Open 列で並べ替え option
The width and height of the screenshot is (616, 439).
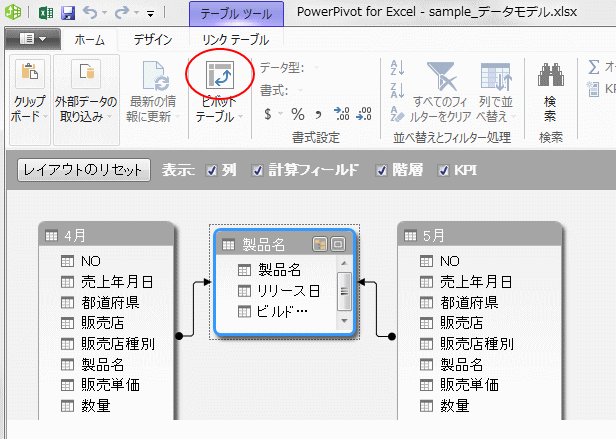click(496, 93)
